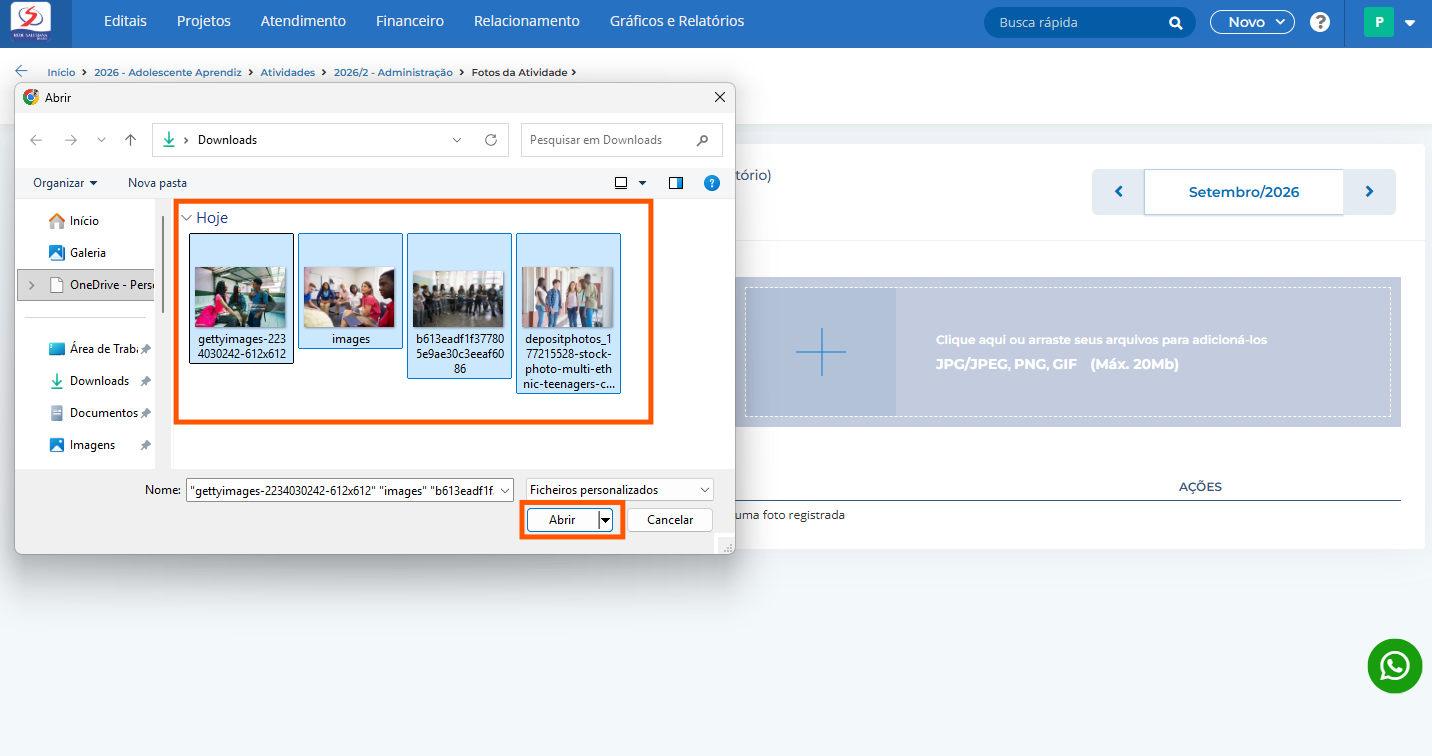Open breadcrumb link 2026 - Adolescente Aprendiz
Screen dimensions: 1432x756
click(168, 72)
